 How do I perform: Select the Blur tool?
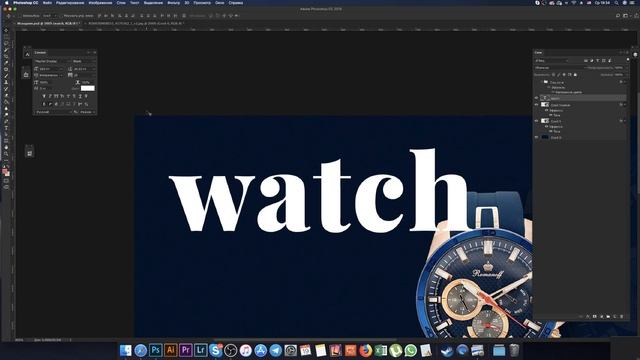(6, 109)
